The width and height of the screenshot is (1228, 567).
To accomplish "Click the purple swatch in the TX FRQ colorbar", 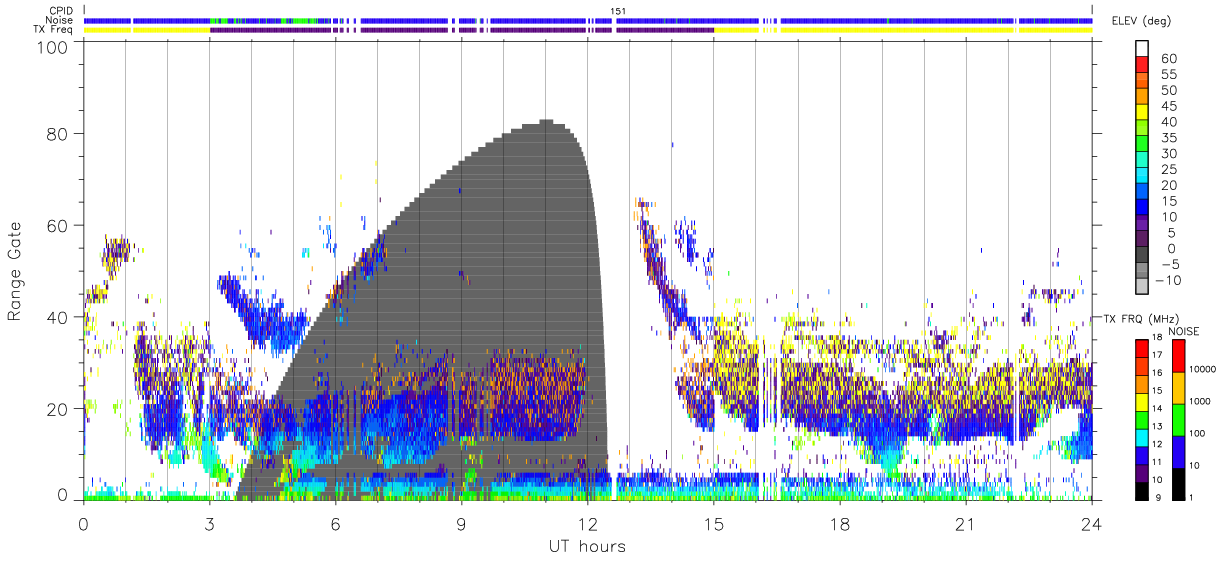I will 1141,473.
